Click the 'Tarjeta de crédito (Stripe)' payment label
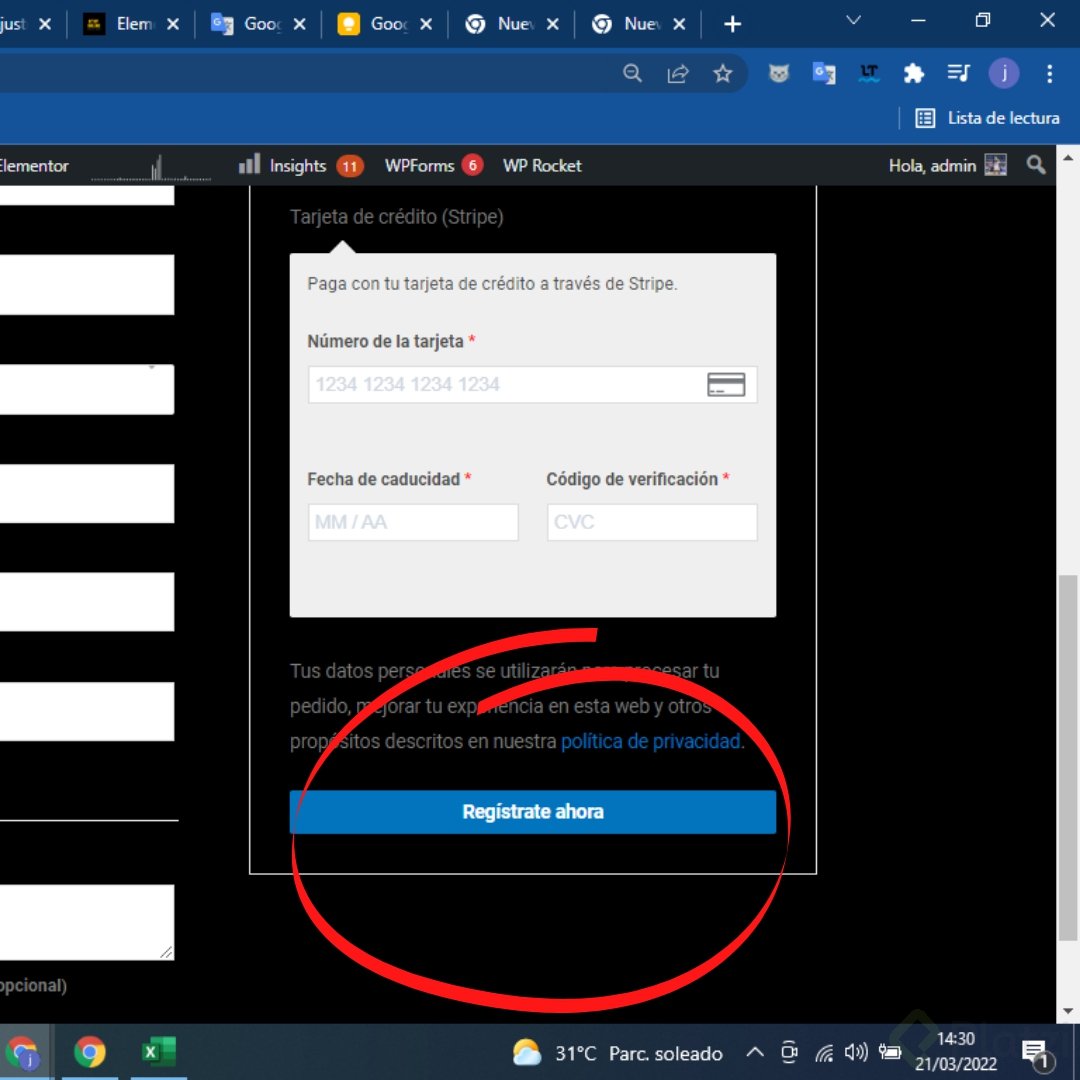Viewport: 1080px width, 1080px height. tap(396, 217)
